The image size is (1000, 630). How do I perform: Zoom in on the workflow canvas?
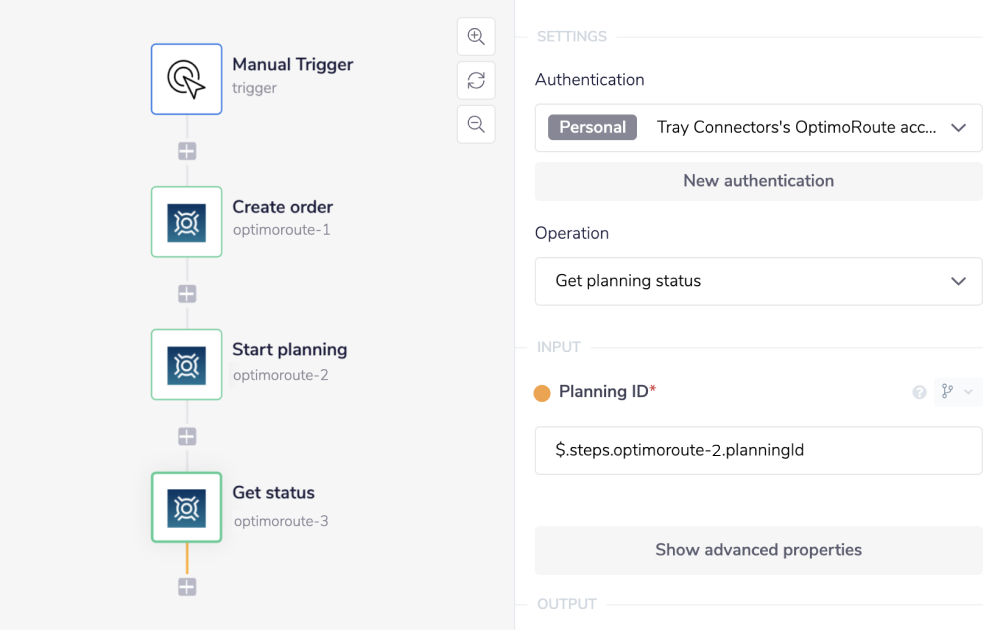coord(476,37)
